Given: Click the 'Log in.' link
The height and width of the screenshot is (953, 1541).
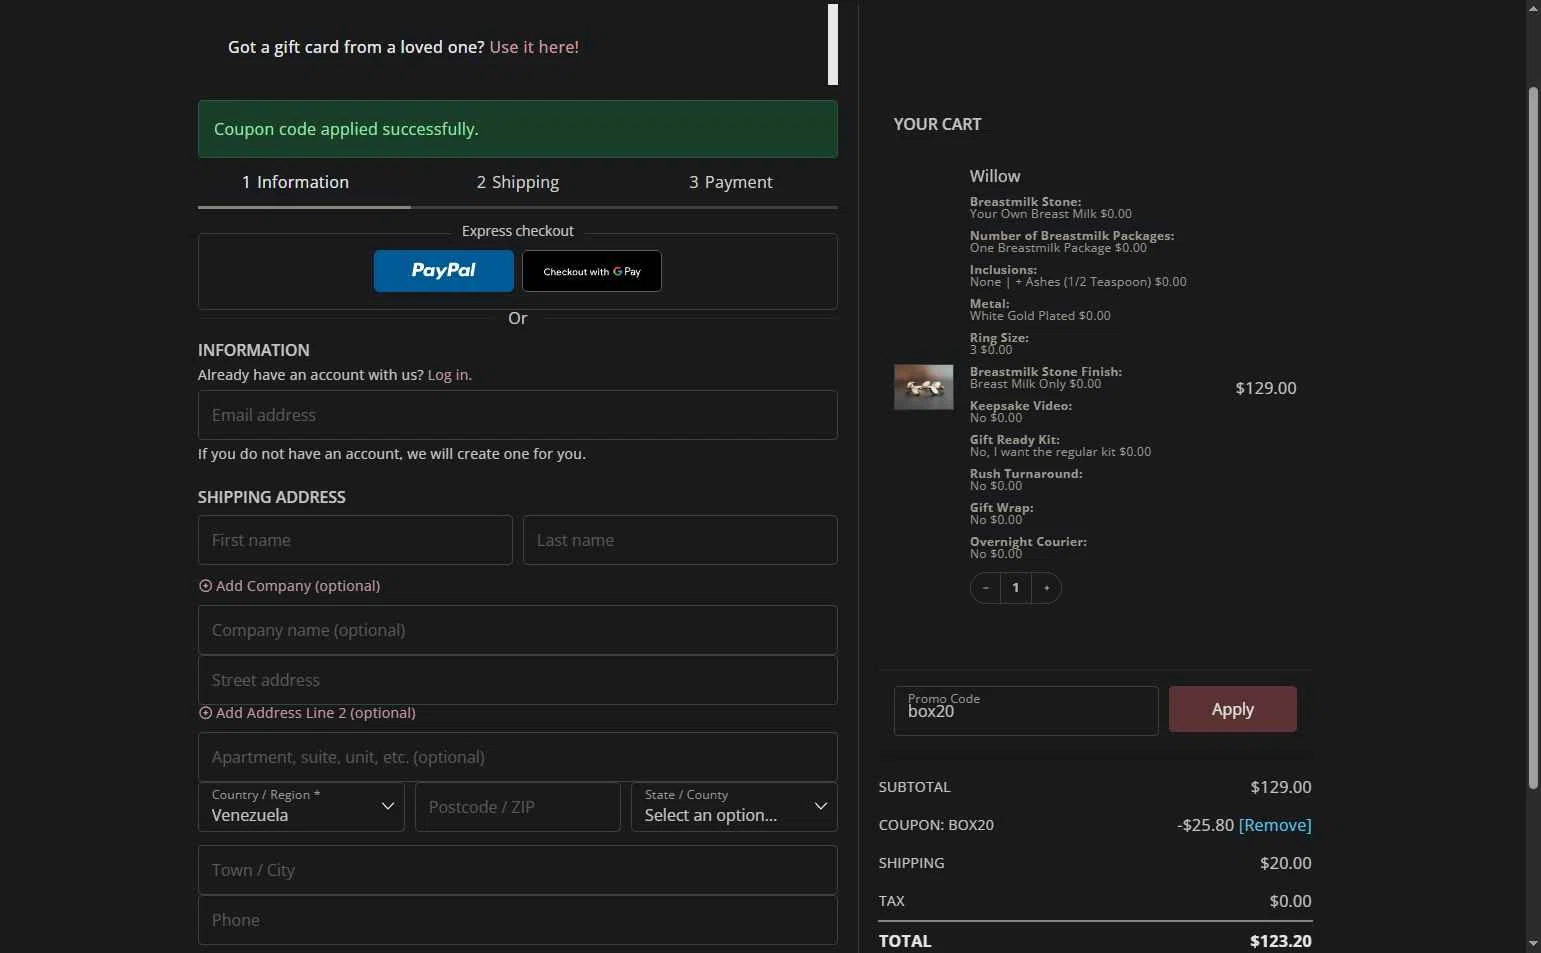Looking at the screenshot, I should tap(449, 375).
